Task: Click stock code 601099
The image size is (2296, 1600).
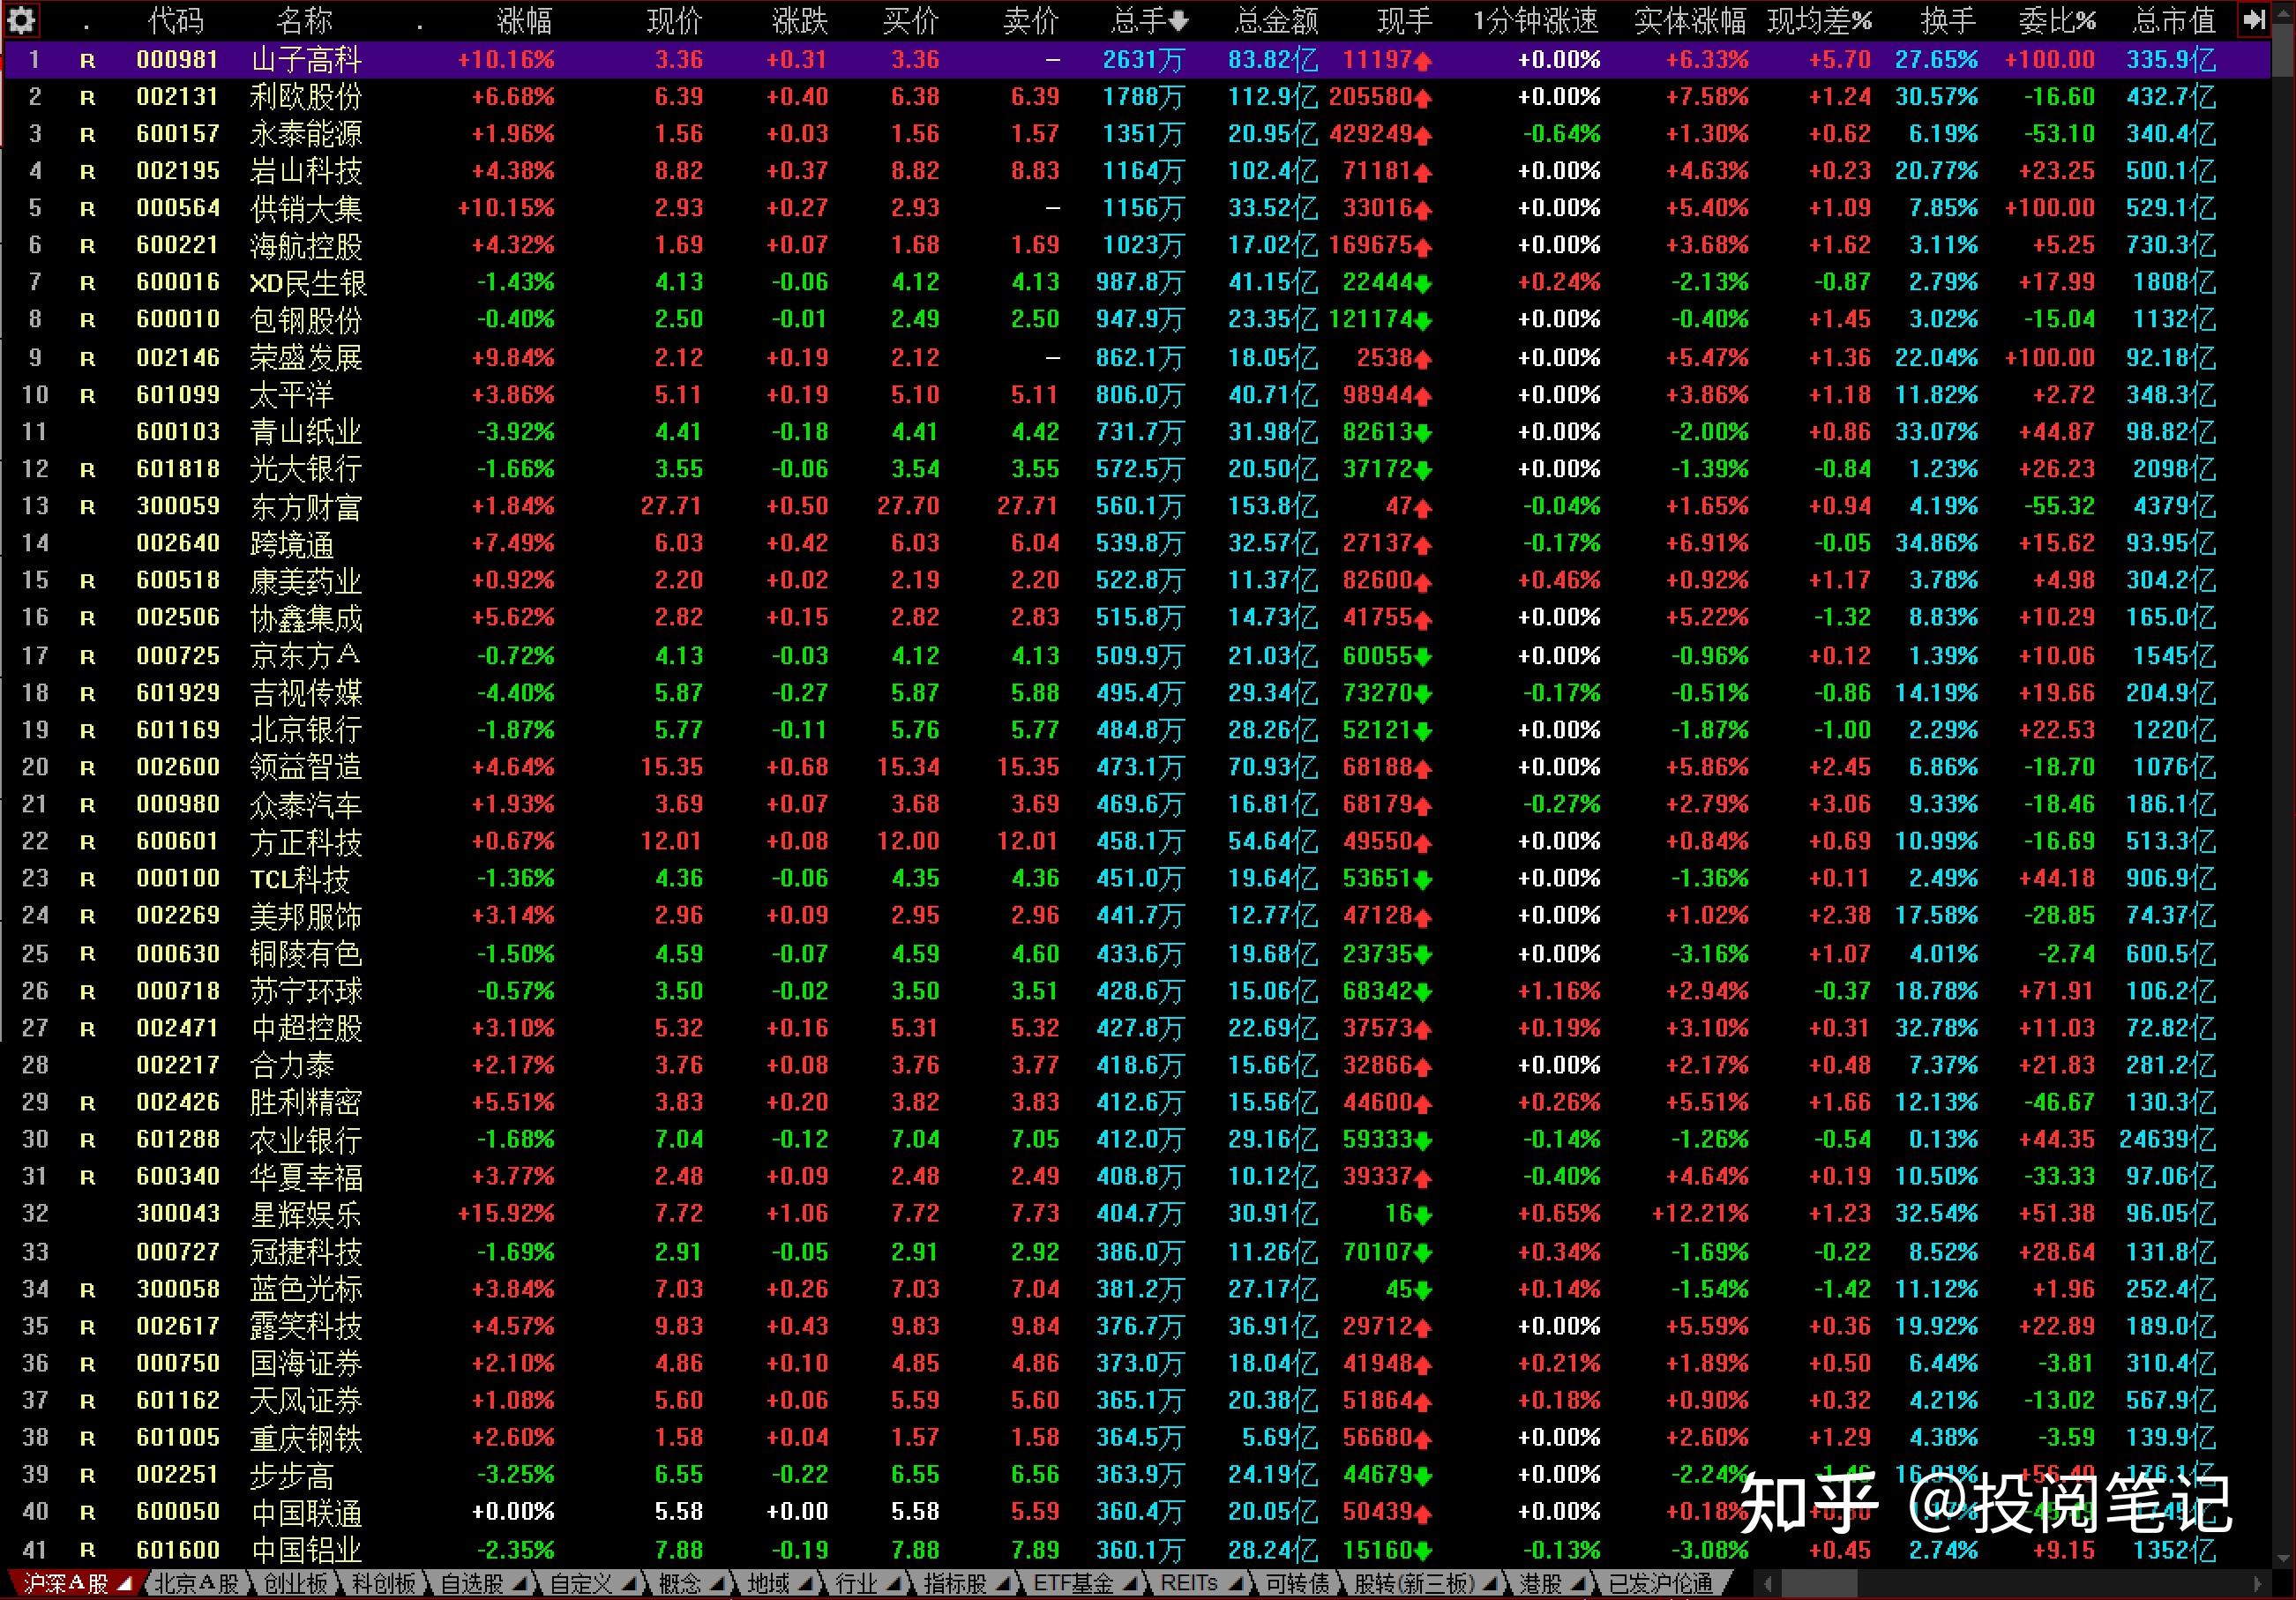Action: [x=178, y=395]
